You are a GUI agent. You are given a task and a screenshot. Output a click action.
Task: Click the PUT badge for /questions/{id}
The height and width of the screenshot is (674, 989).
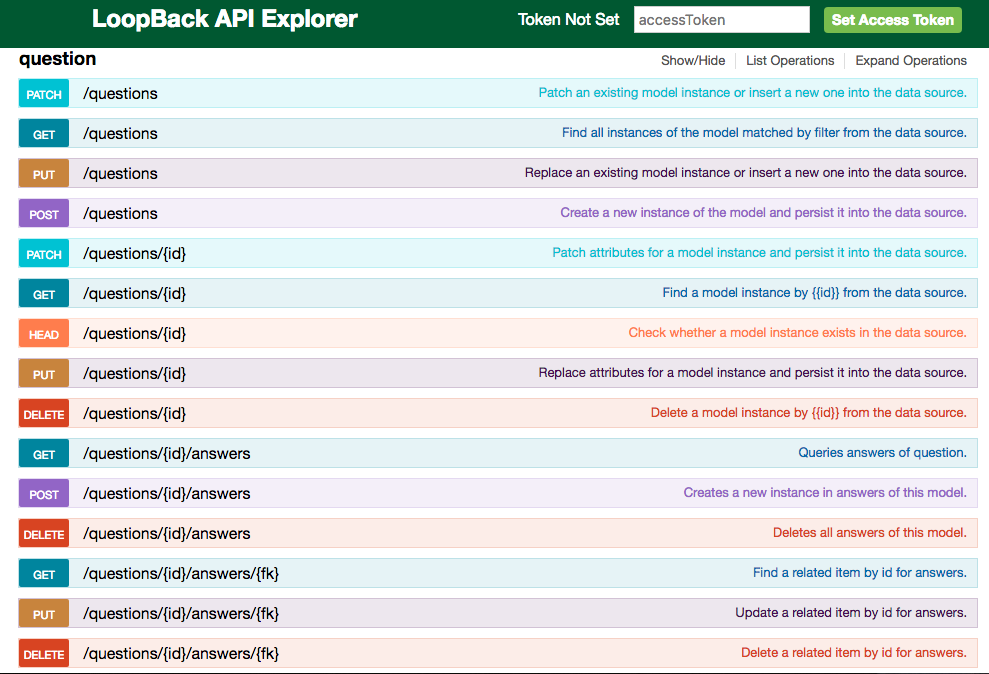click(x=44, y=374)
